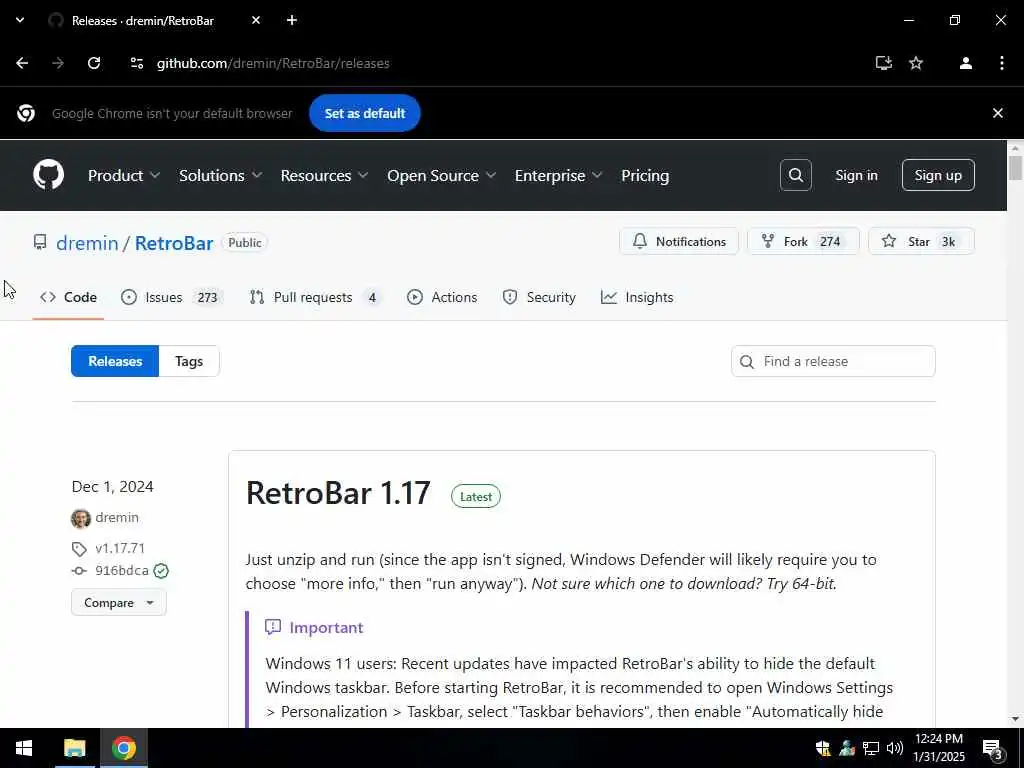The width and height of the screenshot is (1024, 768).
Task: Click the Chrome icon in the taskbar
Action: (x=123, y=748)
